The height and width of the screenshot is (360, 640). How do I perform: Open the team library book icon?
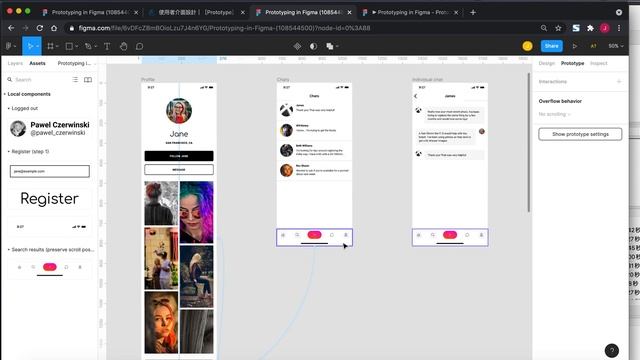[x=88, y=80]
